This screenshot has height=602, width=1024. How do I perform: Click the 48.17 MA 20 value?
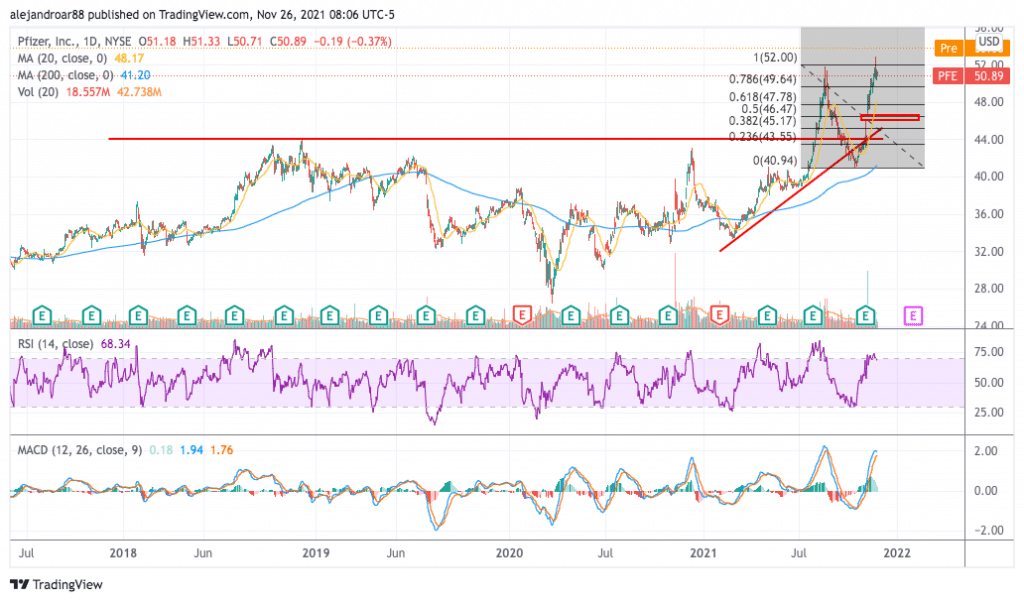pyautogui.click(x=129, y=58)
